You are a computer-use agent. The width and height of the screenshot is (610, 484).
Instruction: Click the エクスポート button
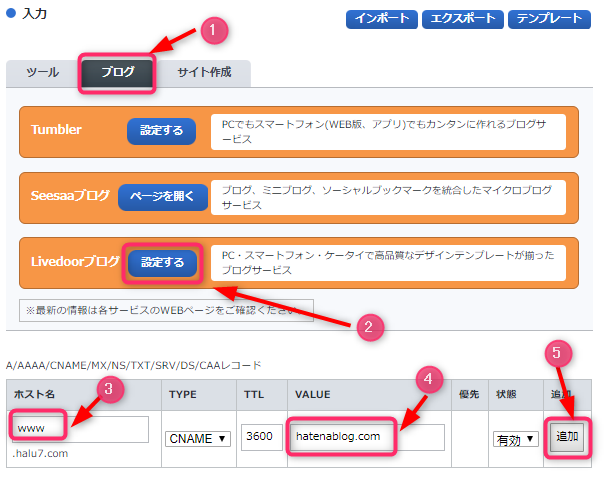(x=463, y=19)
